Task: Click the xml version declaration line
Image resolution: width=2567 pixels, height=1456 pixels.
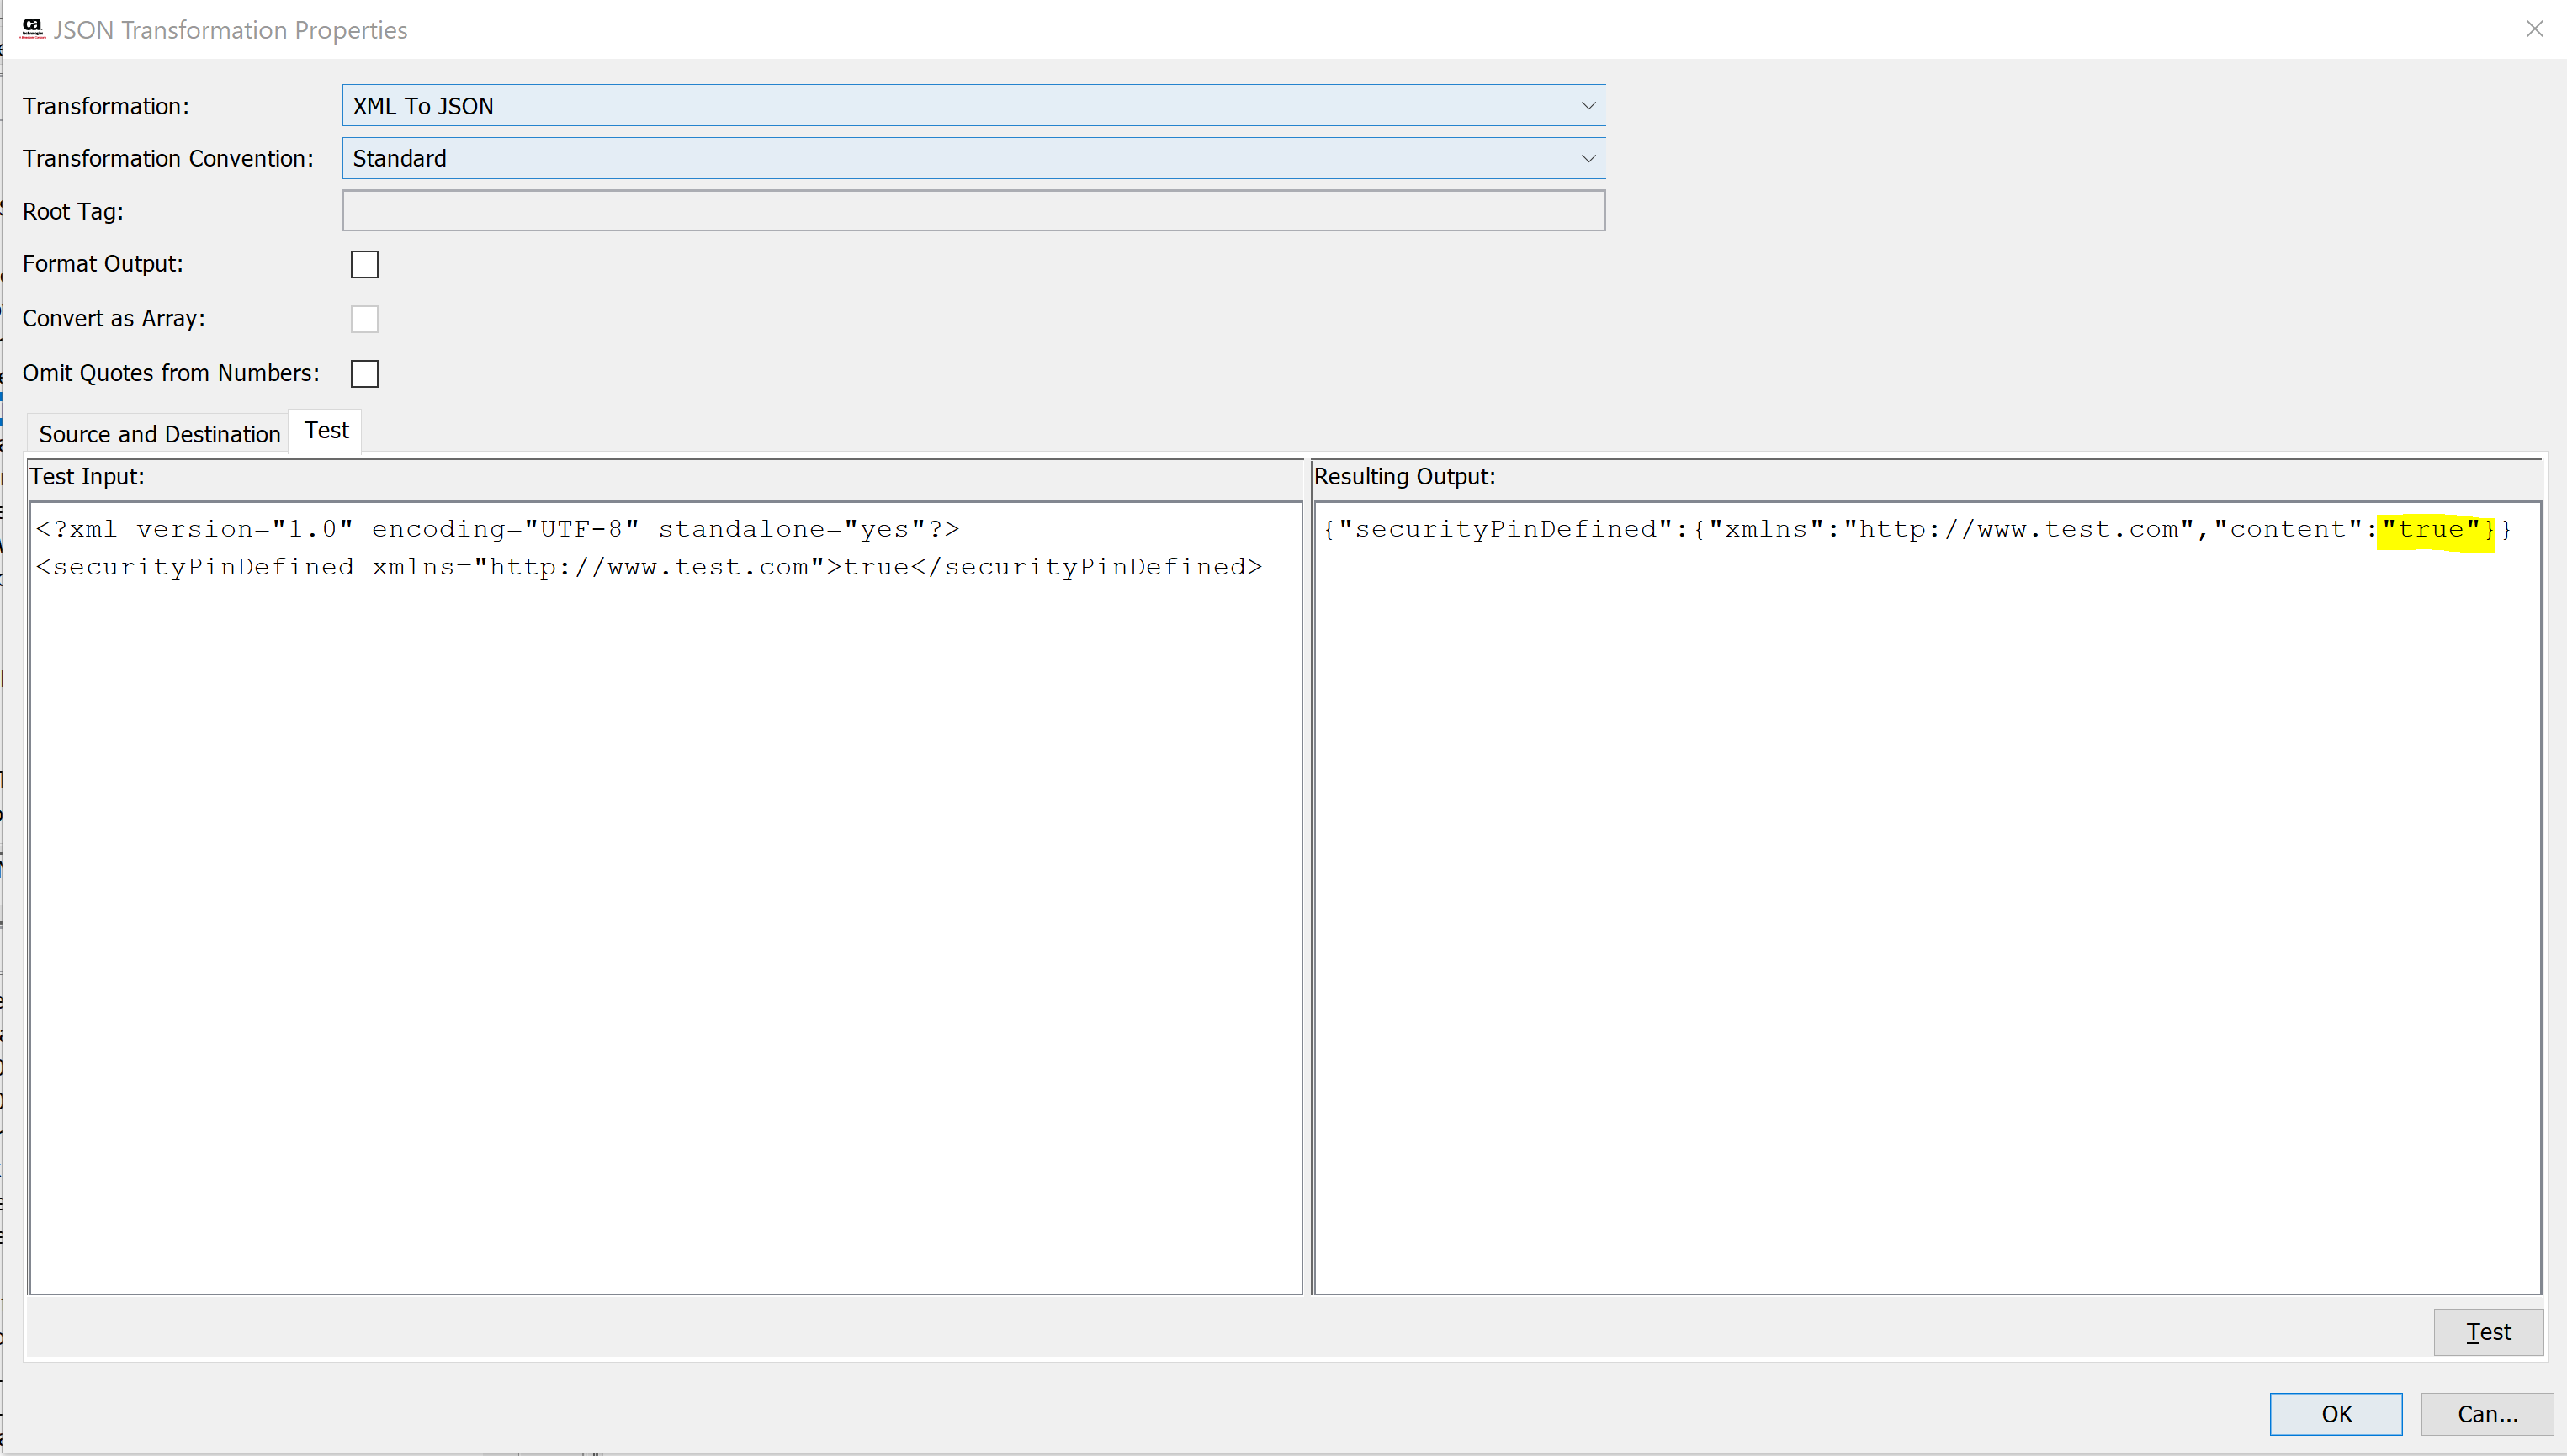Action: [x=497, y=529]
